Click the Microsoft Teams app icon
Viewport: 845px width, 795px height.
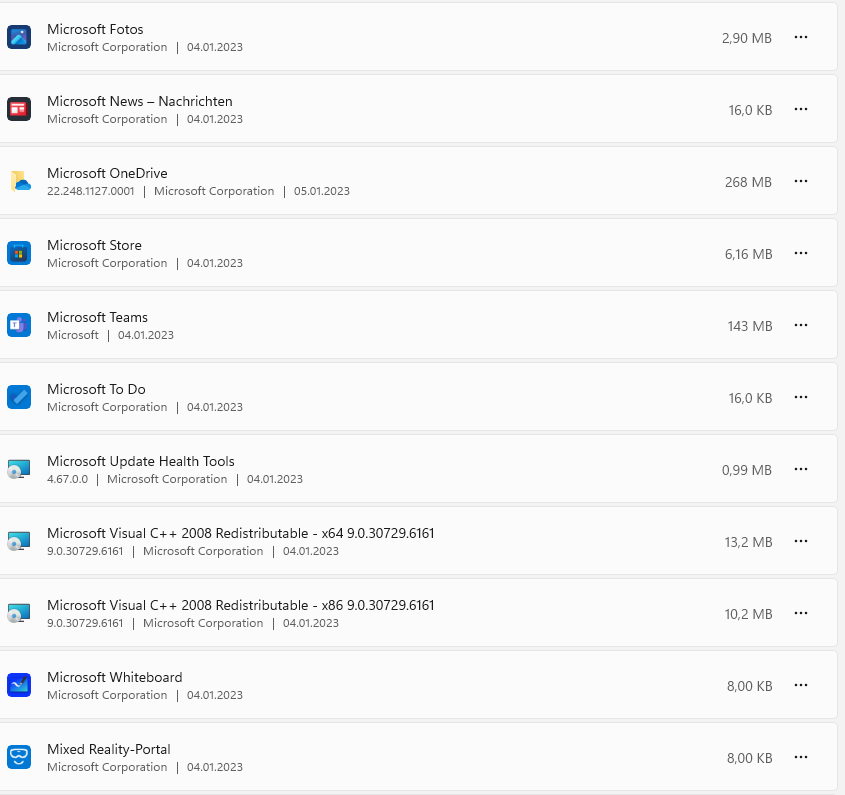coord(19,325)
